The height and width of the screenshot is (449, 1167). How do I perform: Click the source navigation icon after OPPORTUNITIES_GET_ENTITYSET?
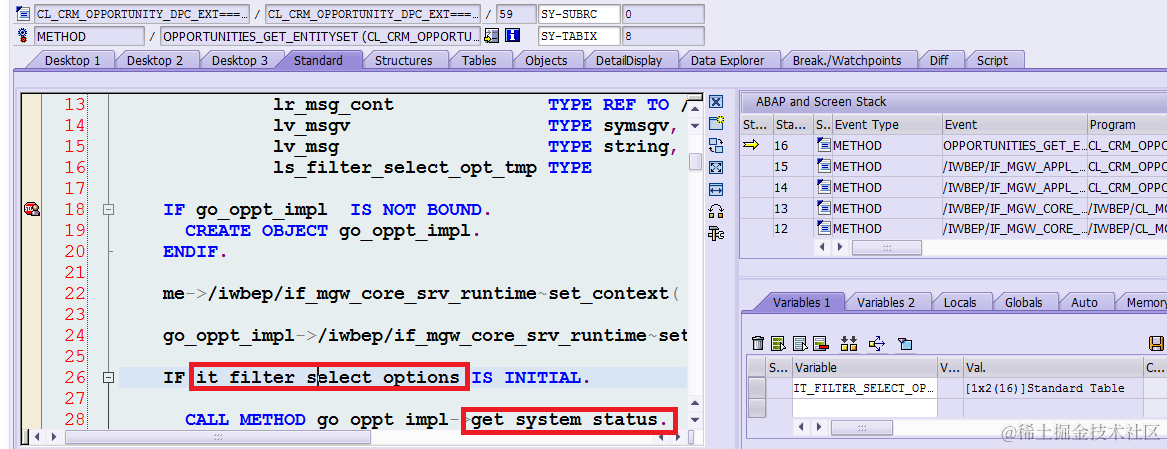tap(491, 36)
